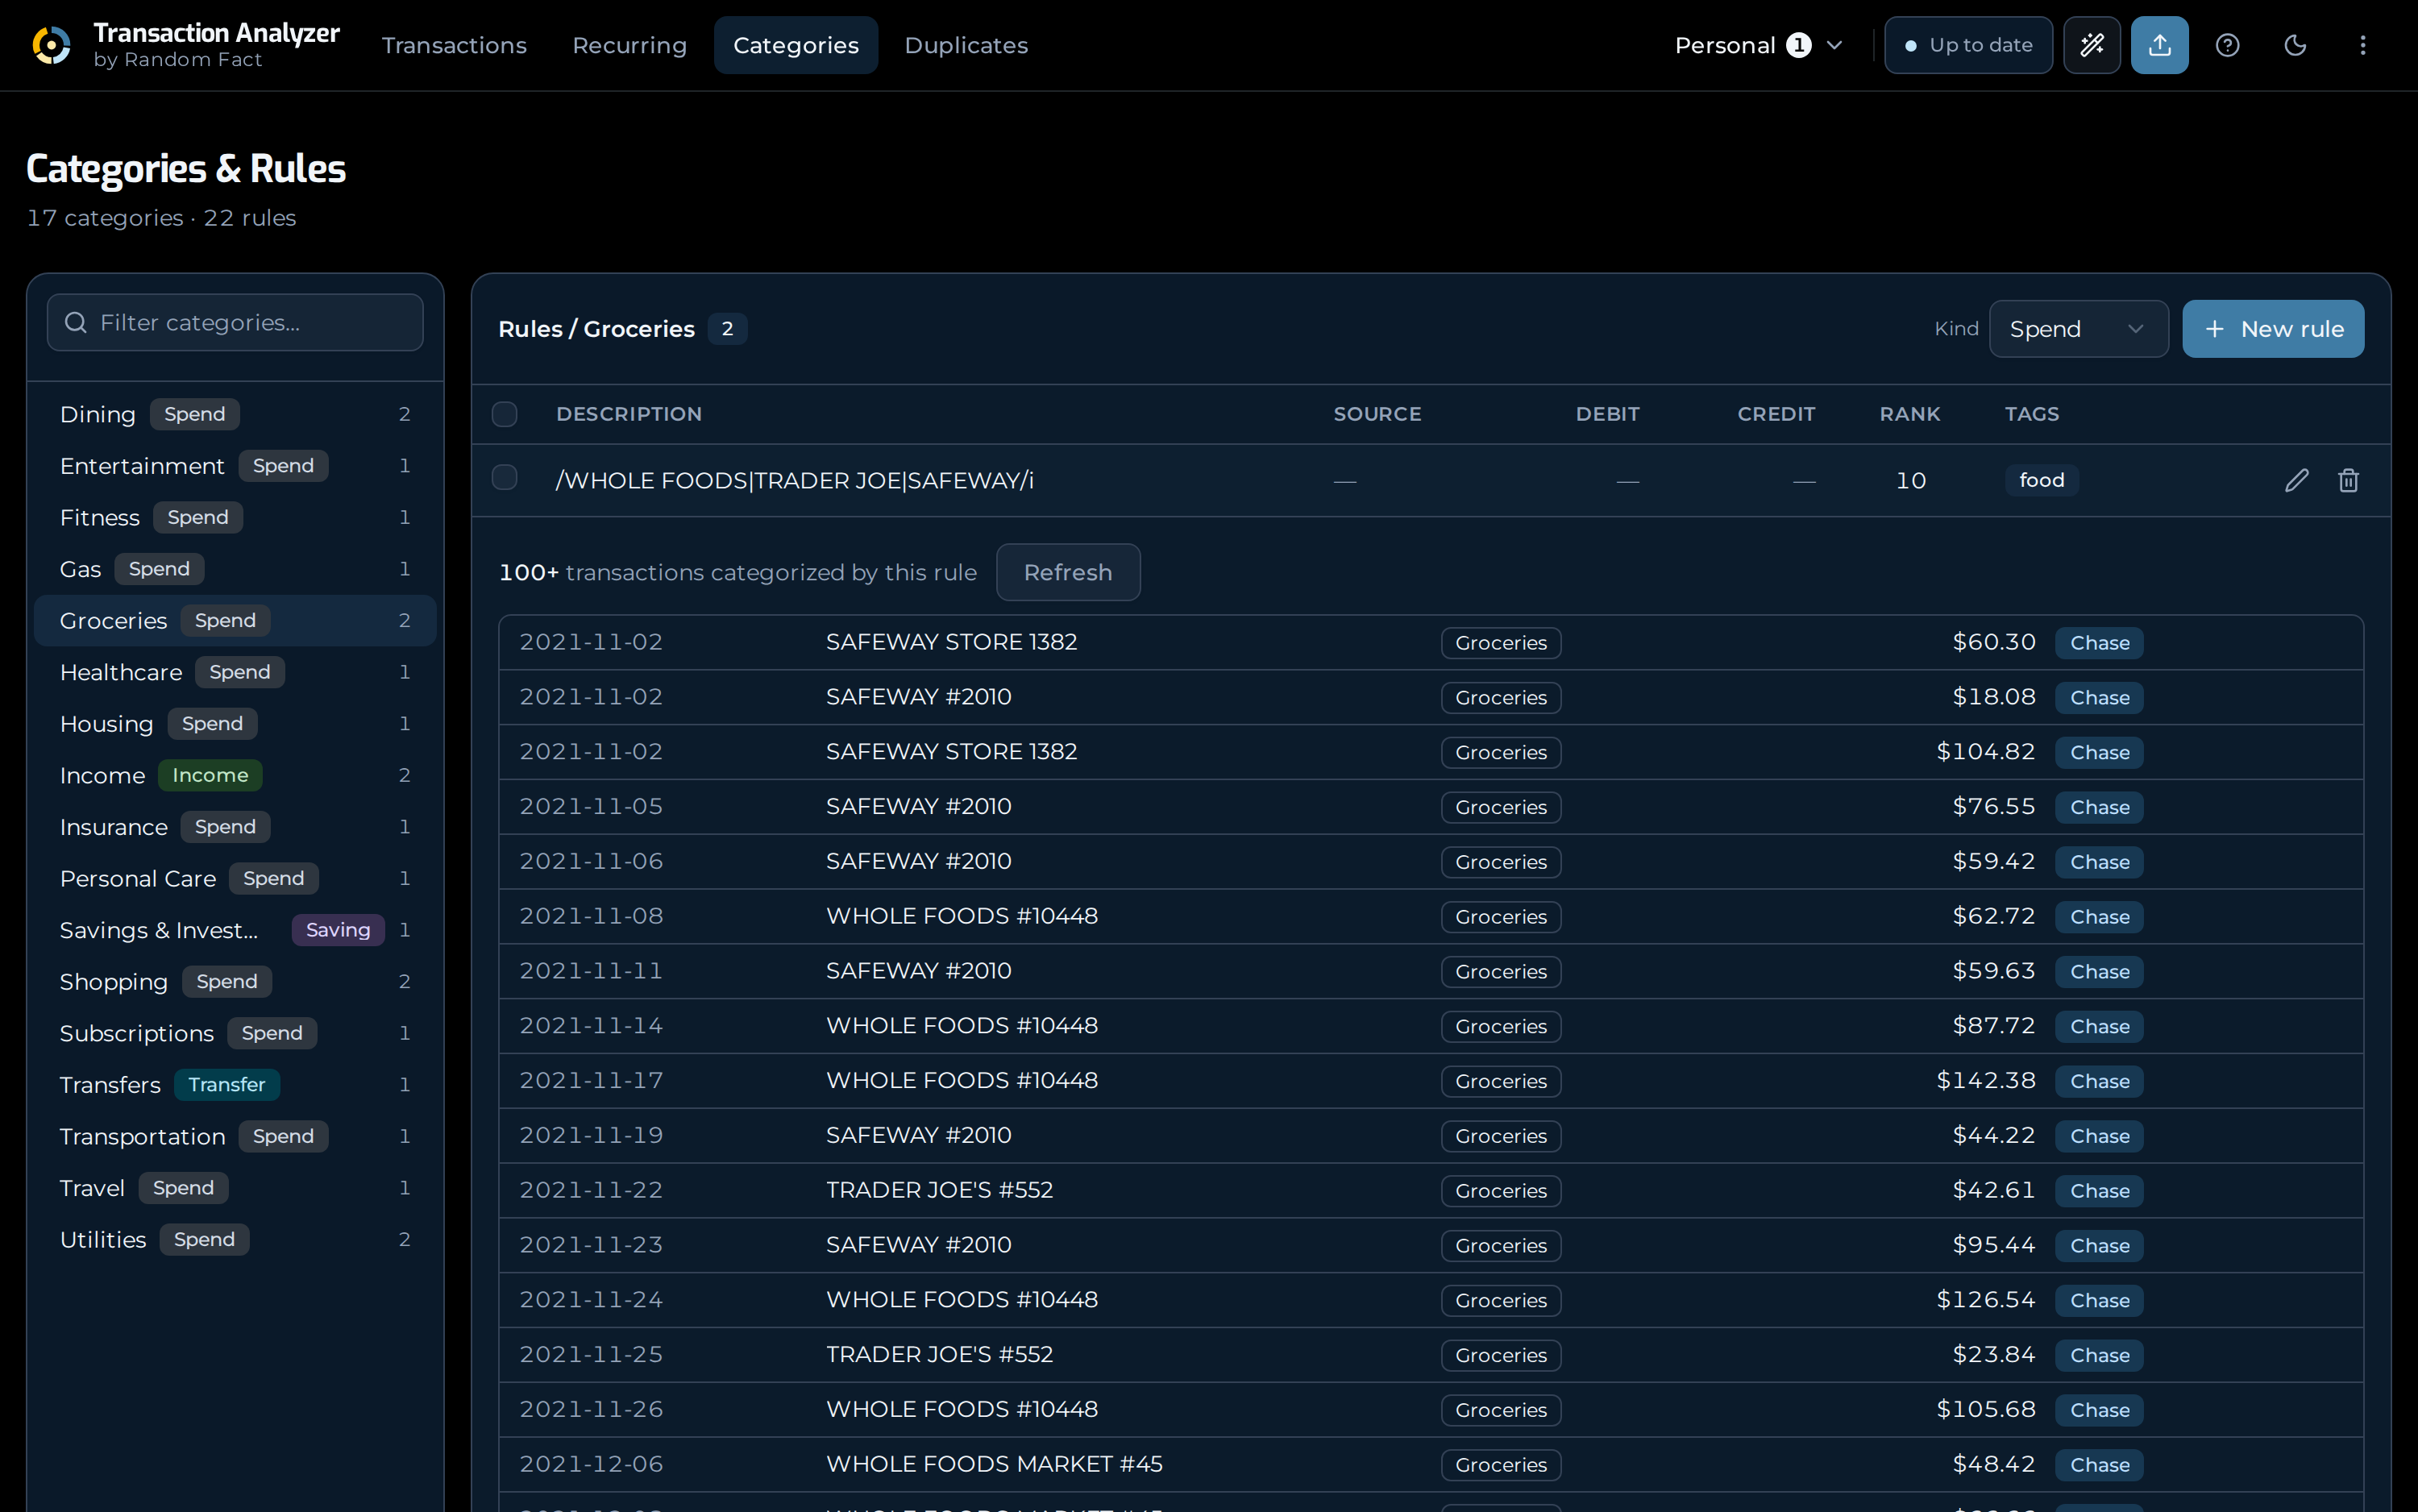Select the Income category
Image resolution: width=2418 pixels, height=1512 pixels.
tap(235, 775)
